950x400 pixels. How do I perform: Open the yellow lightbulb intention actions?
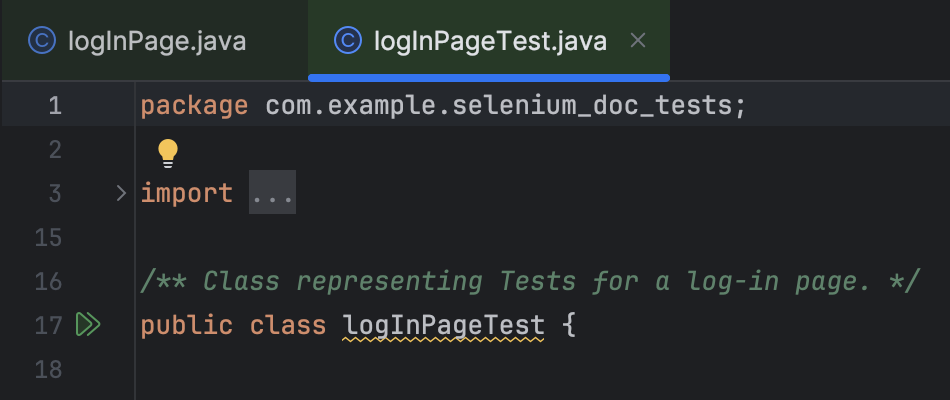[x=167, y=152]
